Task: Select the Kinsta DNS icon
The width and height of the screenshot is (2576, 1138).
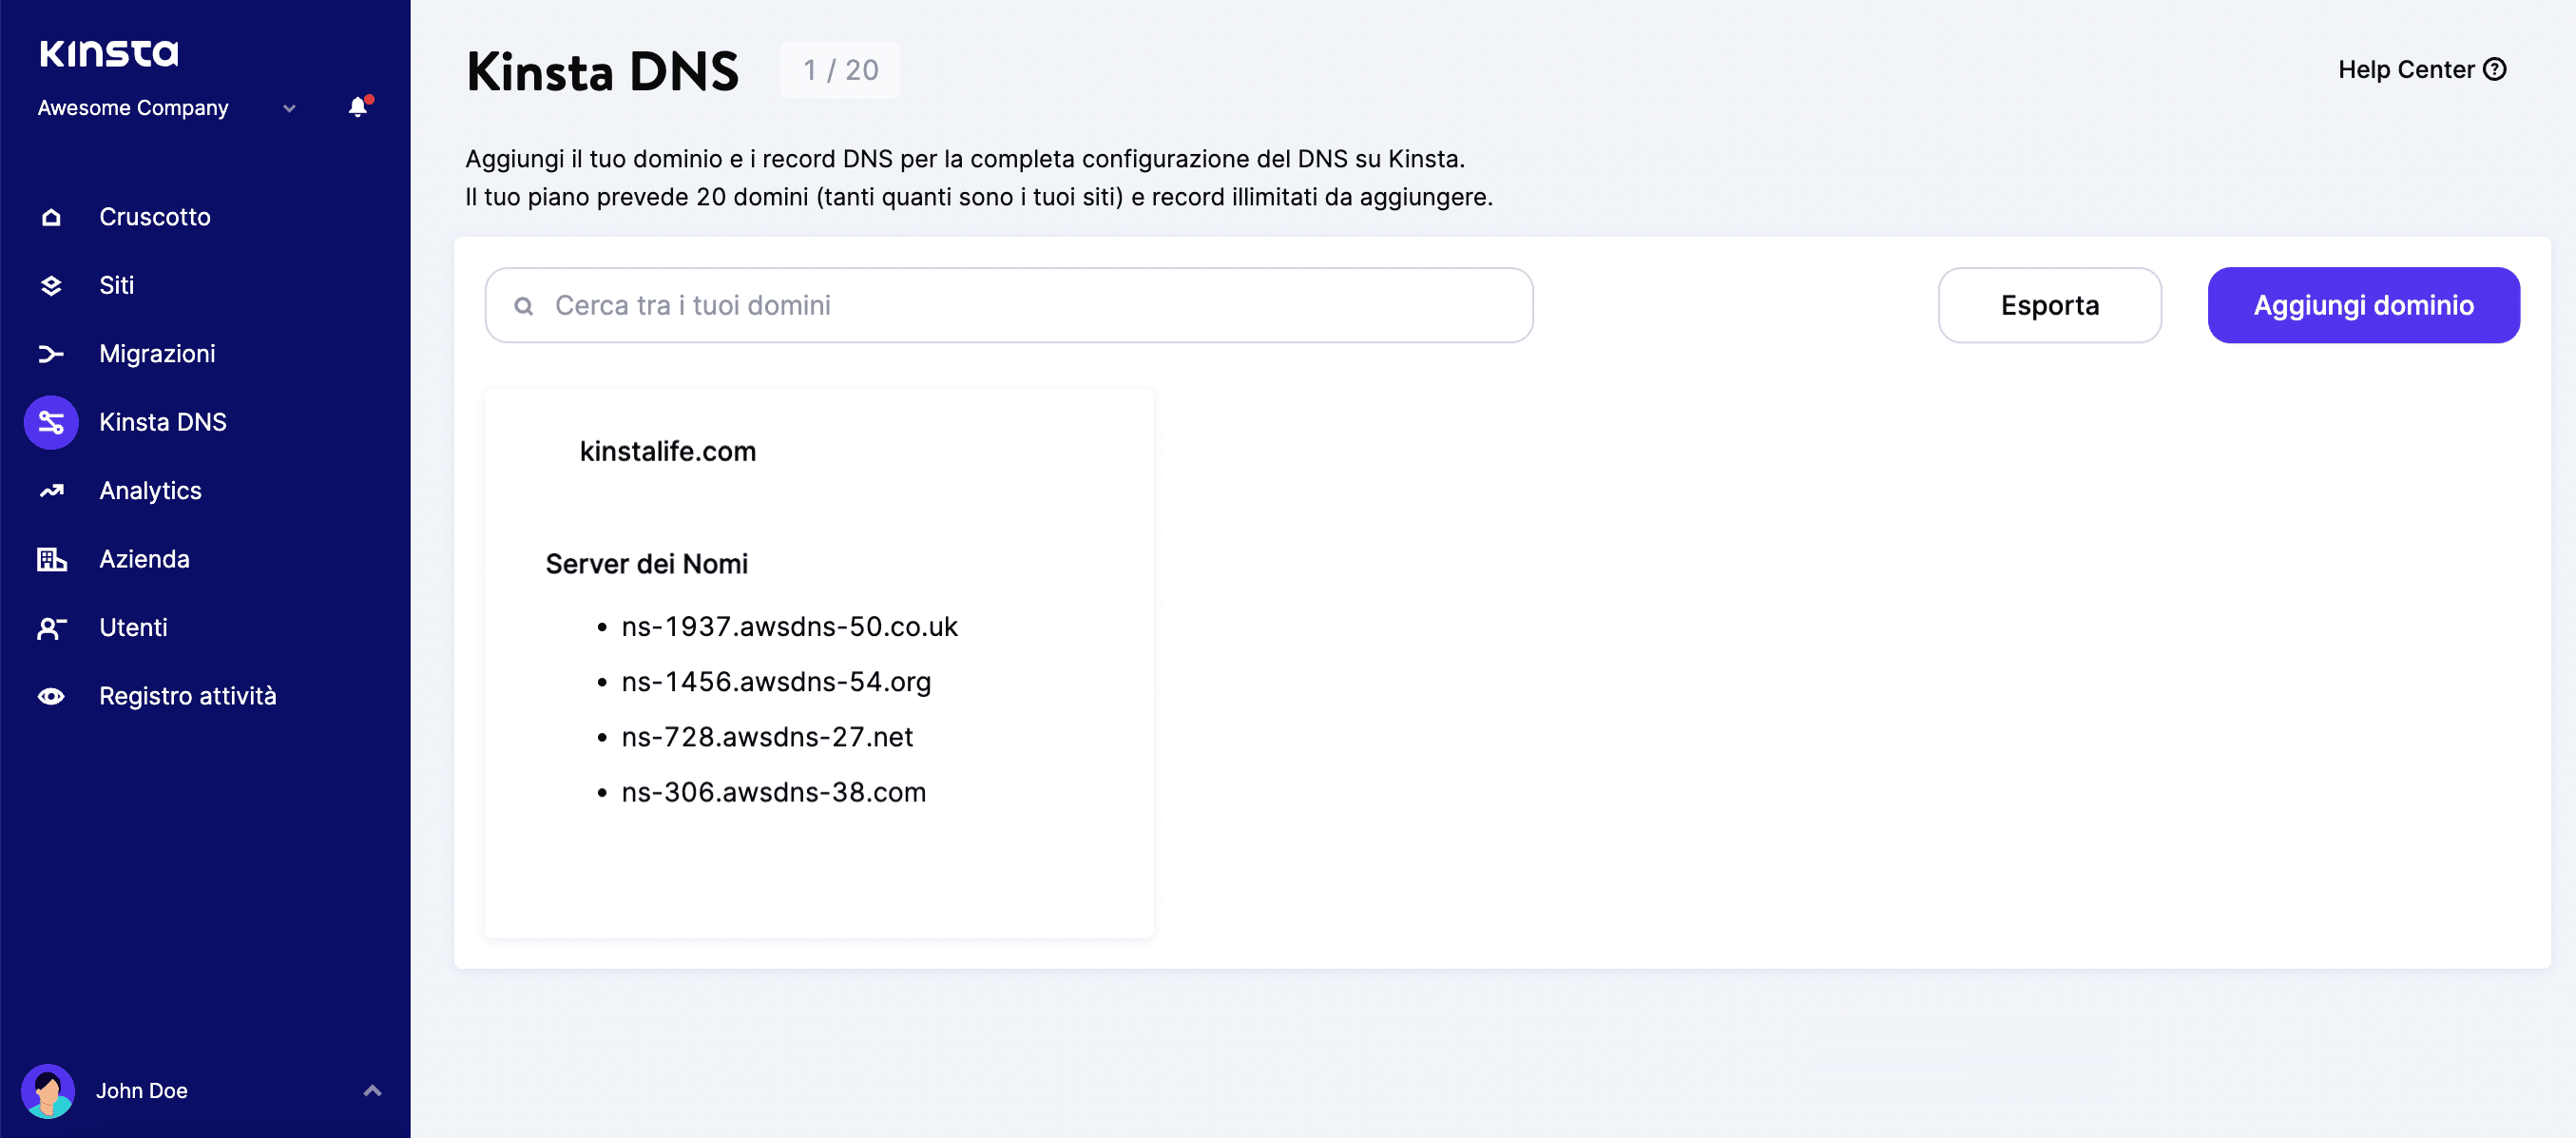Action: click(50, 422)
